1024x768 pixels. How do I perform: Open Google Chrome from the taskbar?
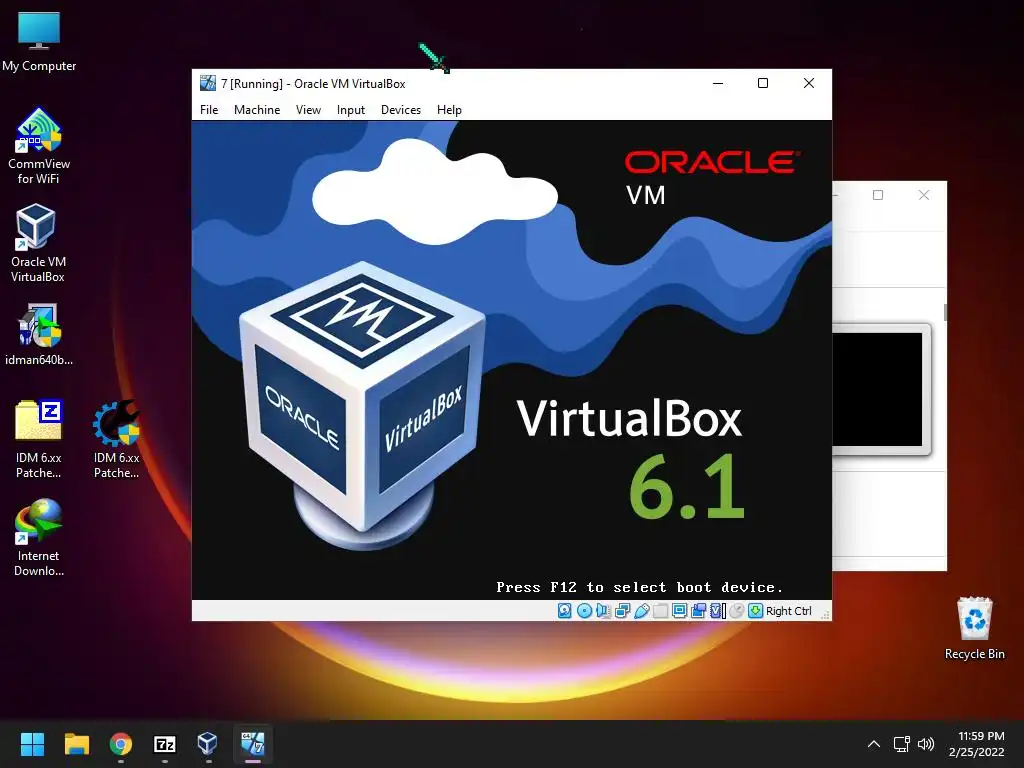[121, 744]
